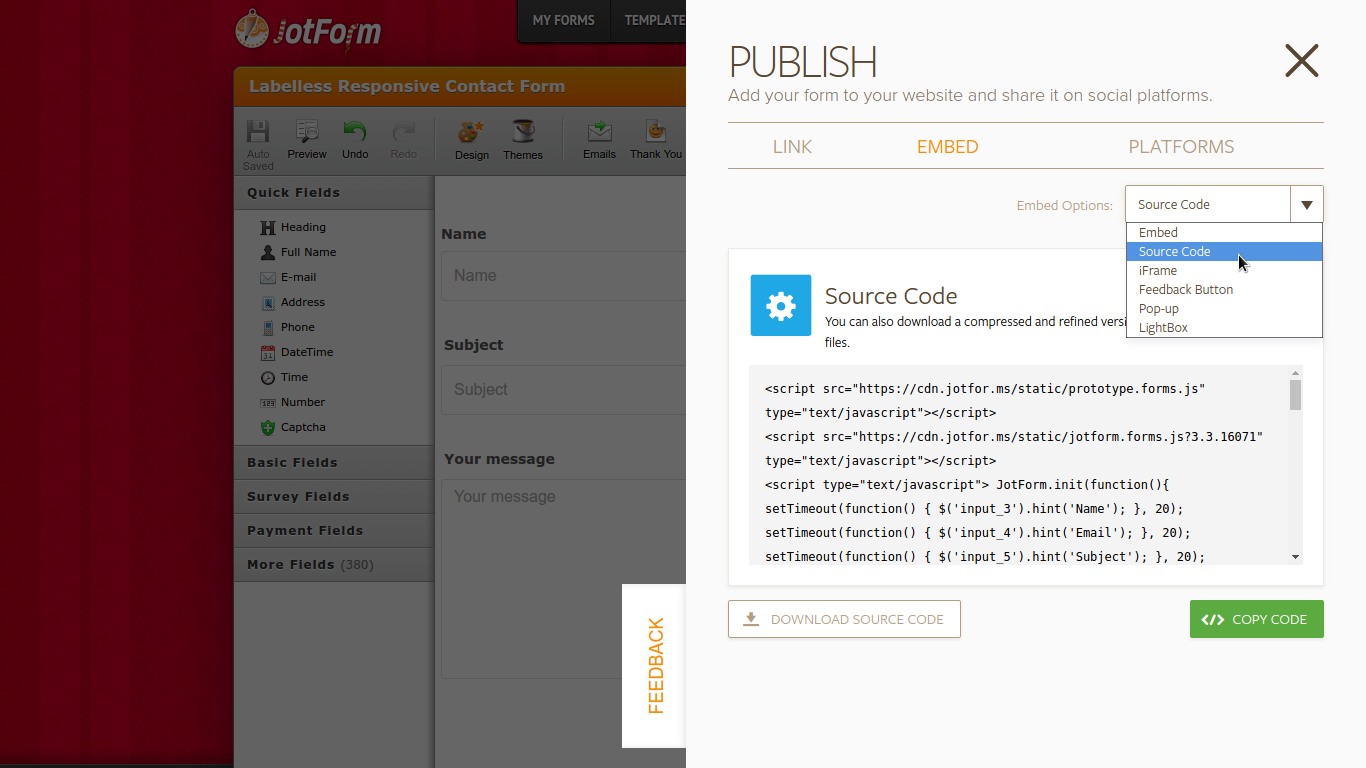Close the Publish panel with X
This screenshot has width=1366, height=768.
1302,61
